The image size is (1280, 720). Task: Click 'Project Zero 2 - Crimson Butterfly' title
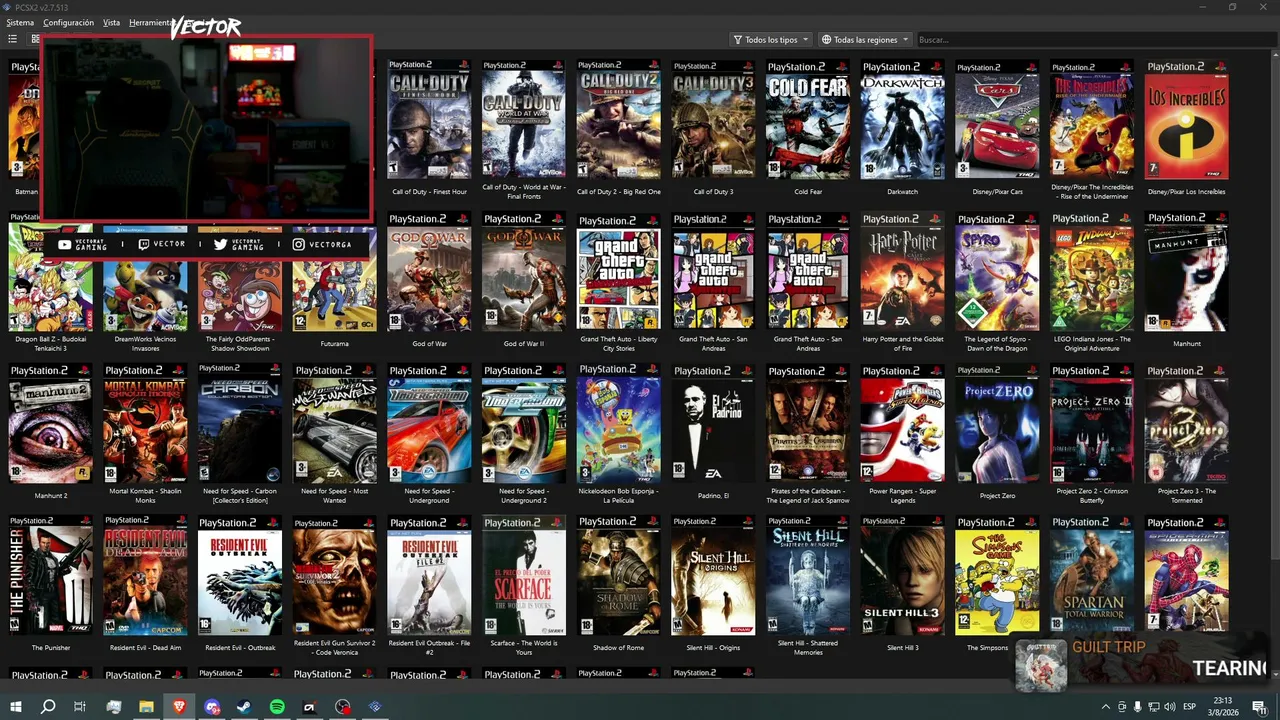coord(1092,496)
